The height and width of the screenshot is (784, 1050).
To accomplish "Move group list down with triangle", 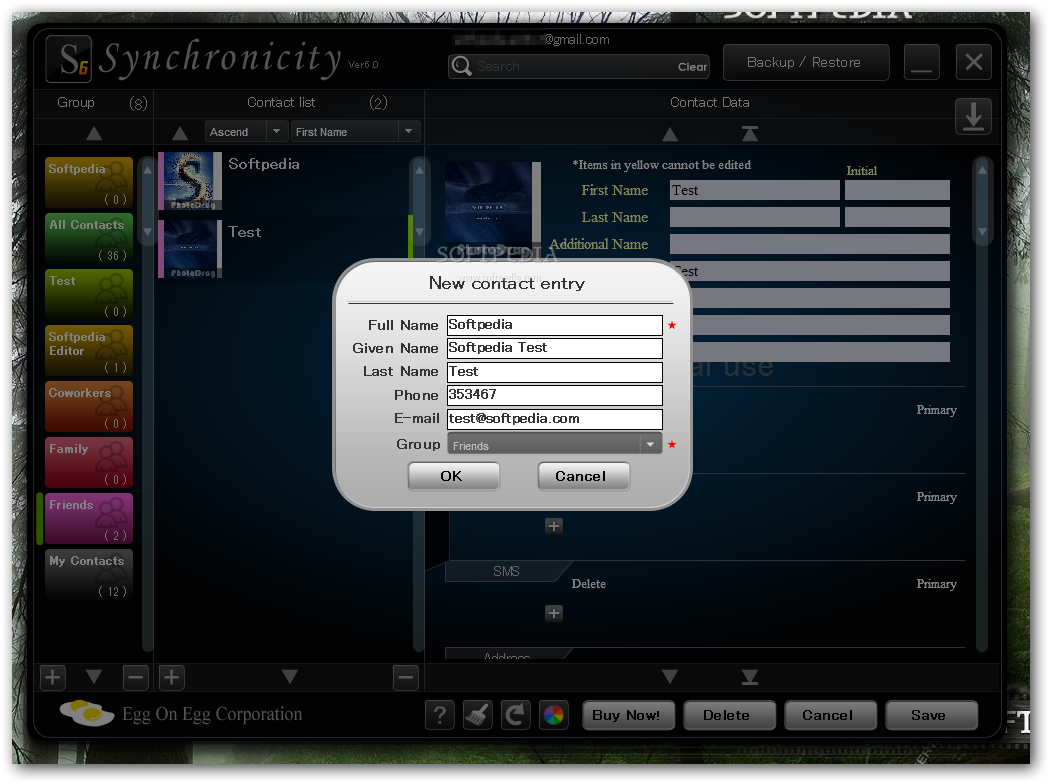I will (x=94, y=677).
